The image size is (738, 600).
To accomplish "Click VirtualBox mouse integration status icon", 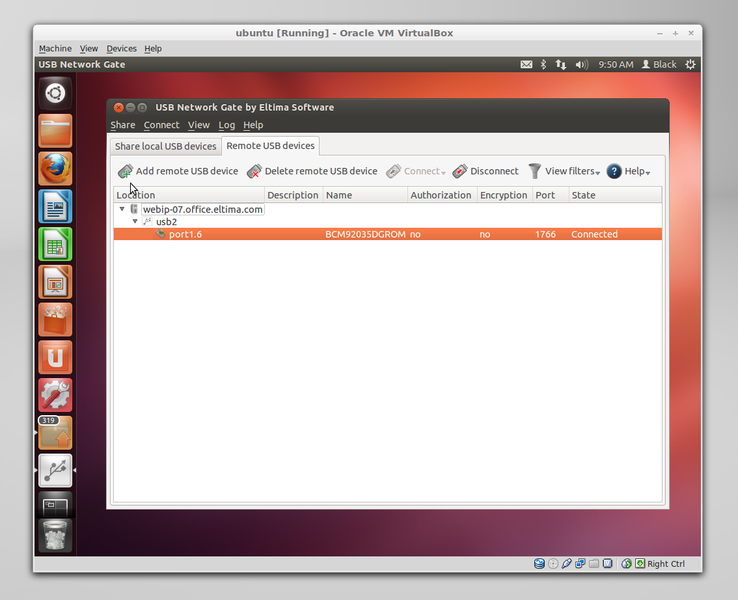I will [626, 564].
